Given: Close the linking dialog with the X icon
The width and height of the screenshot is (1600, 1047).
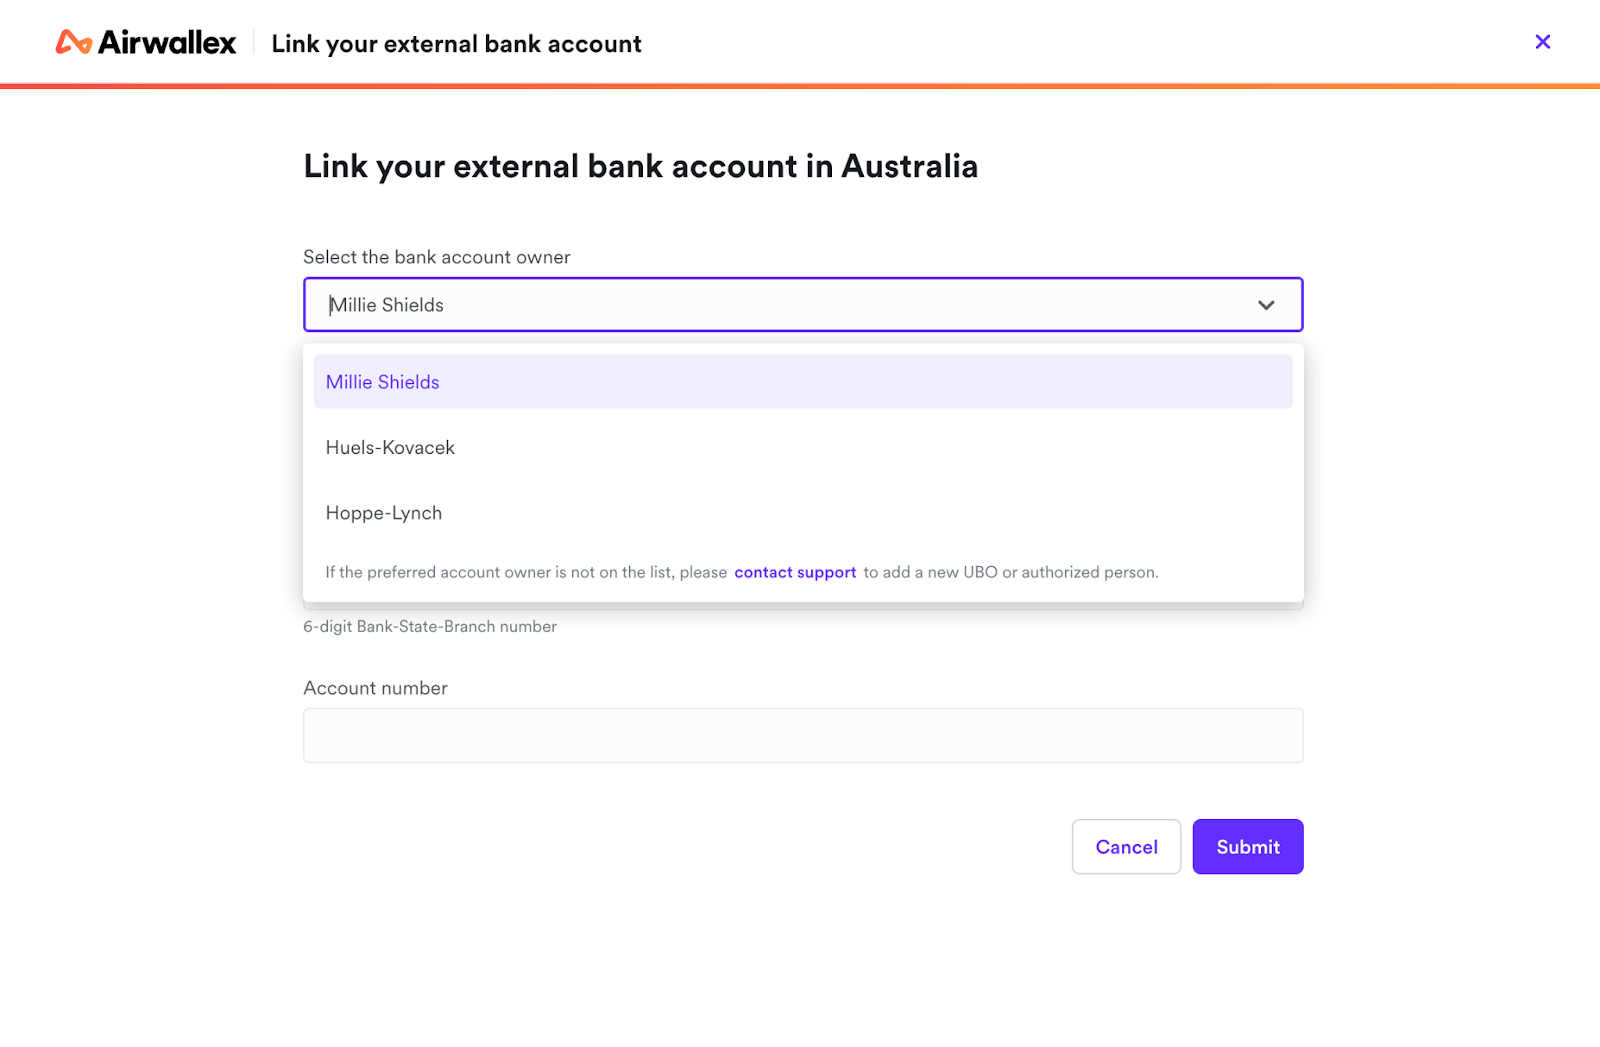Looking at the screenshot, I should point(1543,42).
